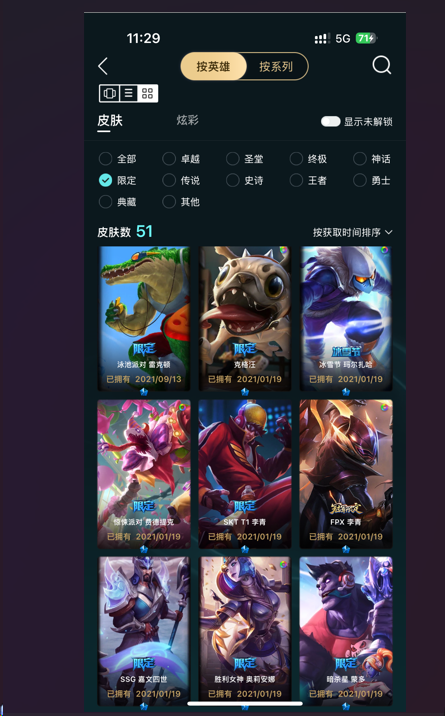Tap the back arrow icon
This screenshot has width=445, height=716.
pos(103,66)
